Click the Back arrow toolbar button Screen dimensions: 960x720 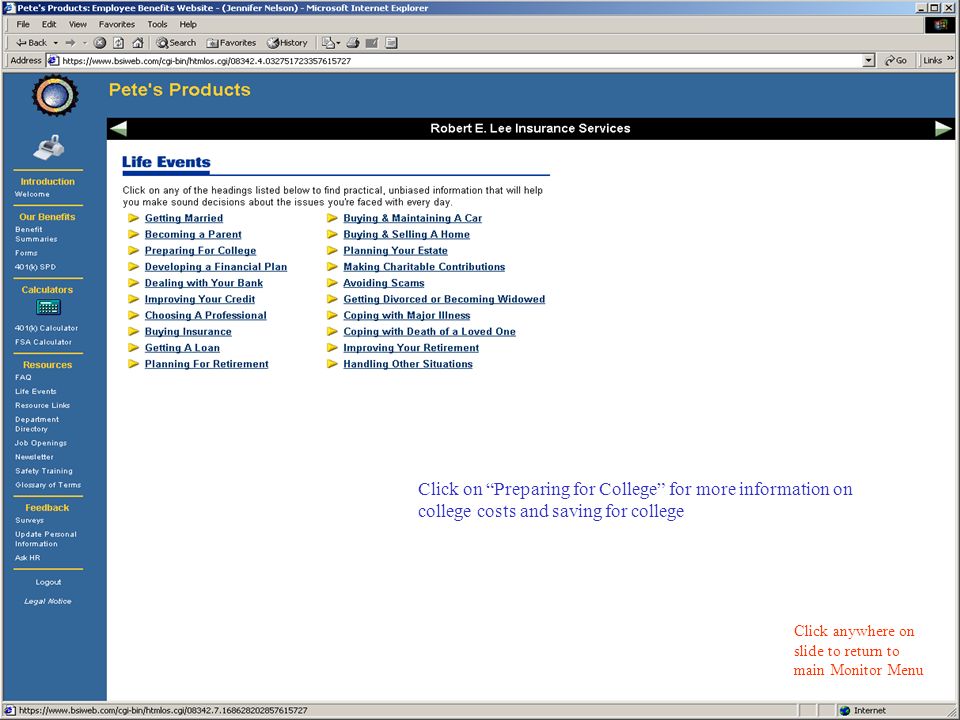[x=31, y=43]
